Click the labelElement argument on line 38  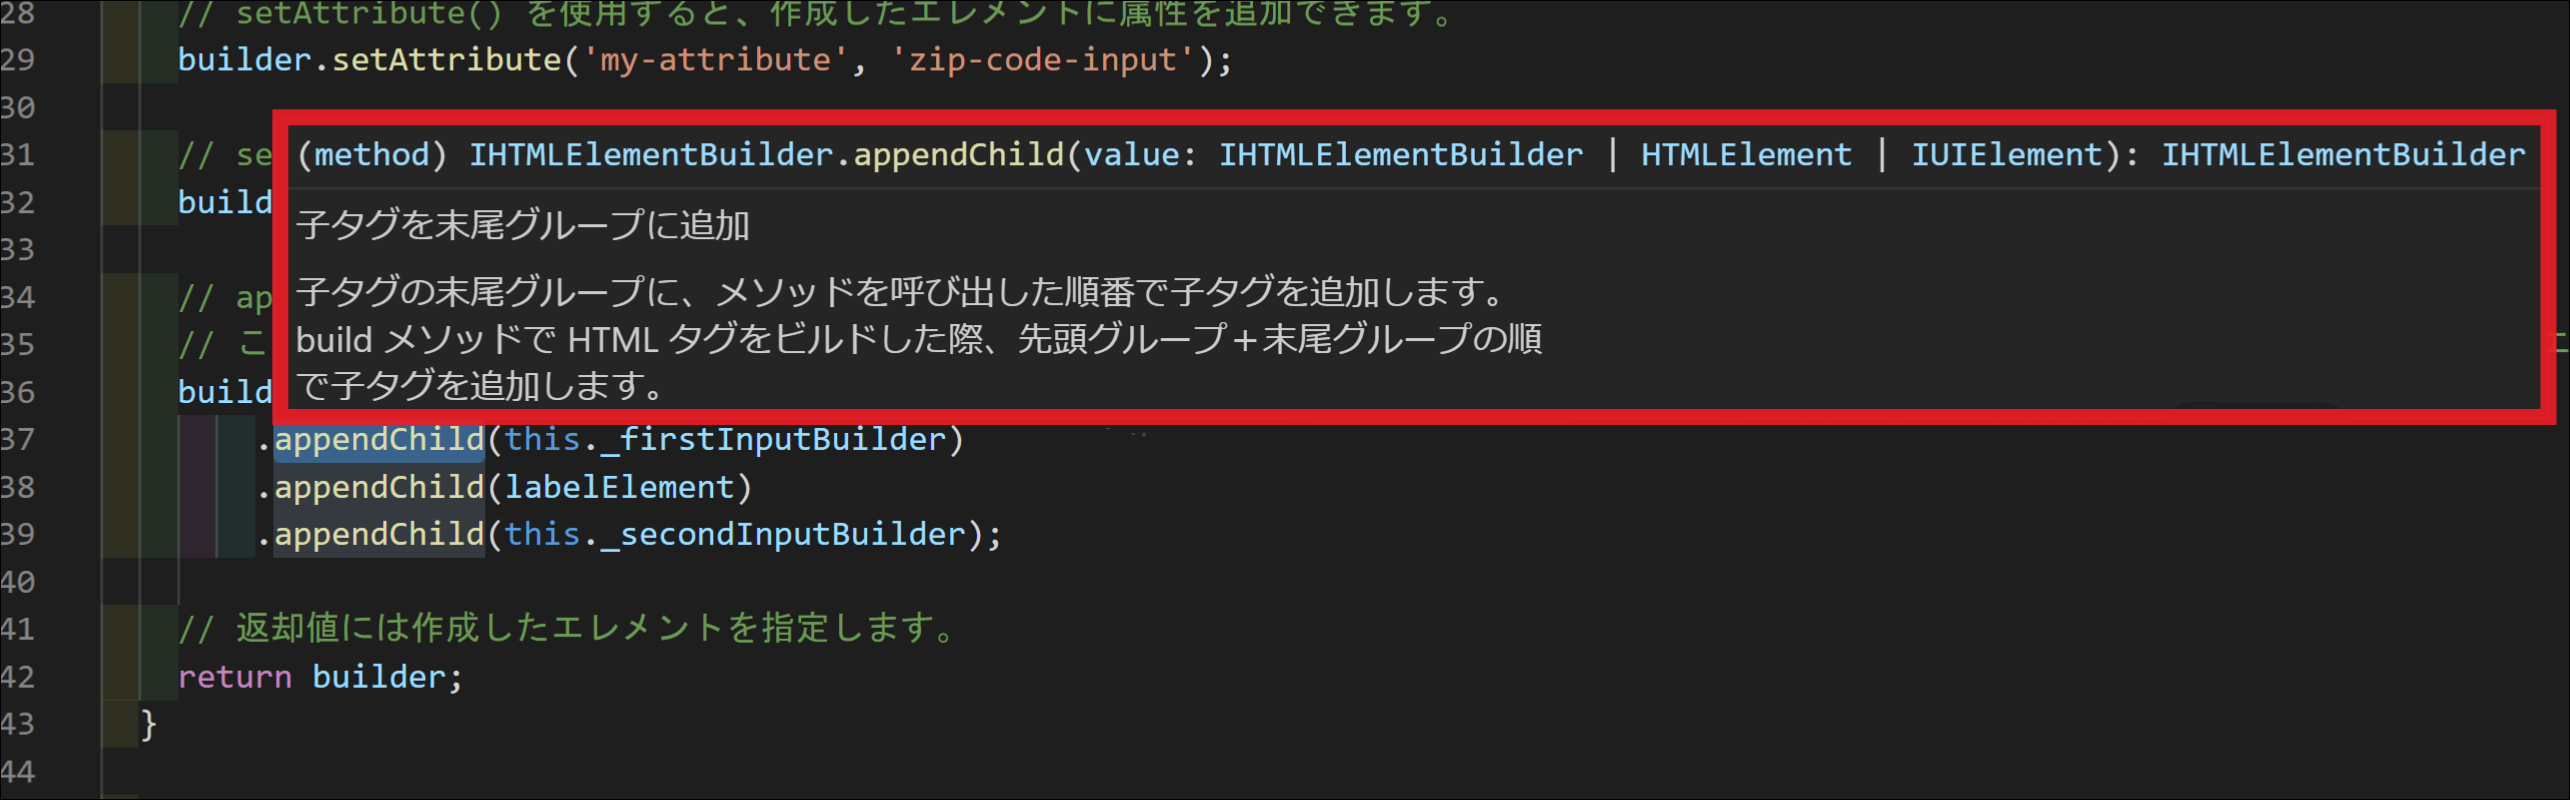619,487
